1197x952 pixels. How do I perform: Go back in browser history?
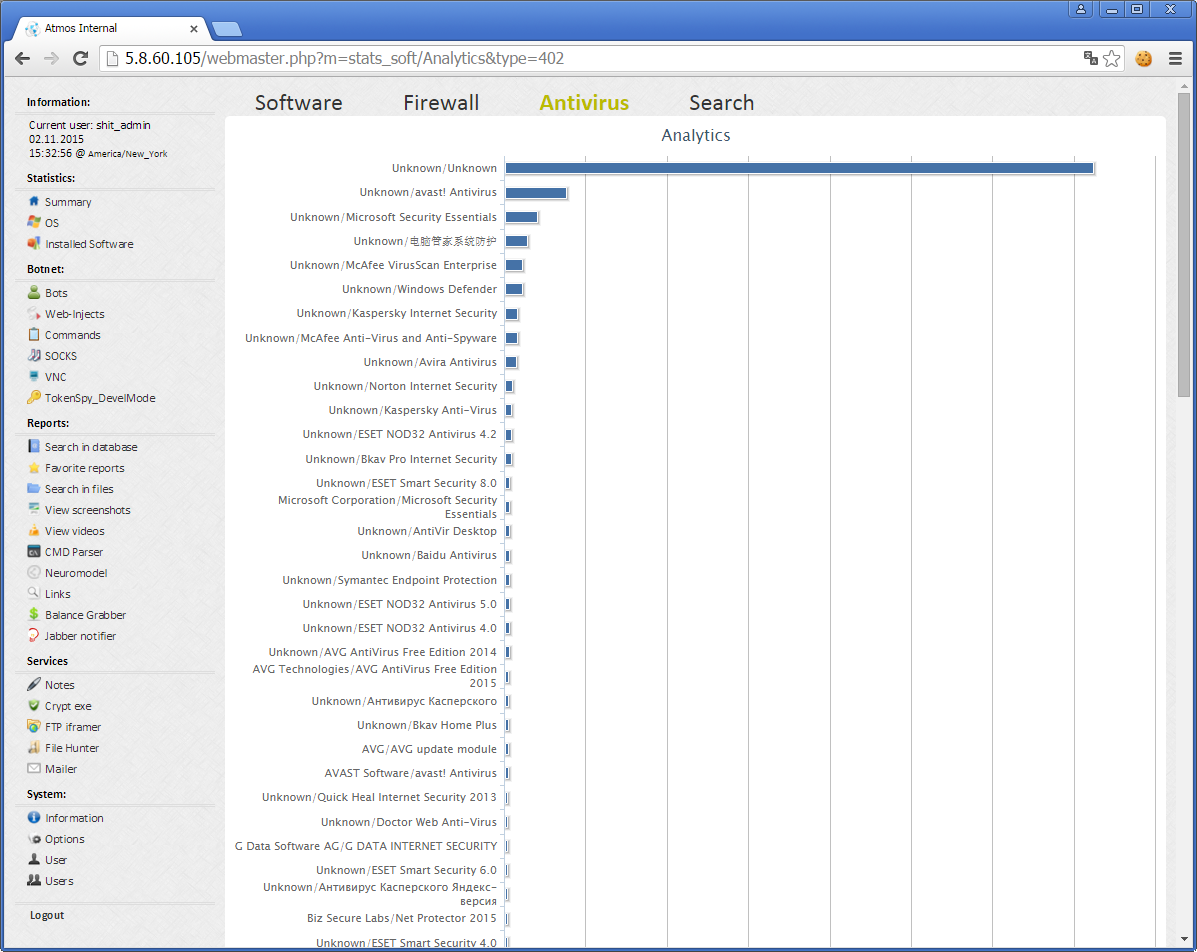coord(22,58)
